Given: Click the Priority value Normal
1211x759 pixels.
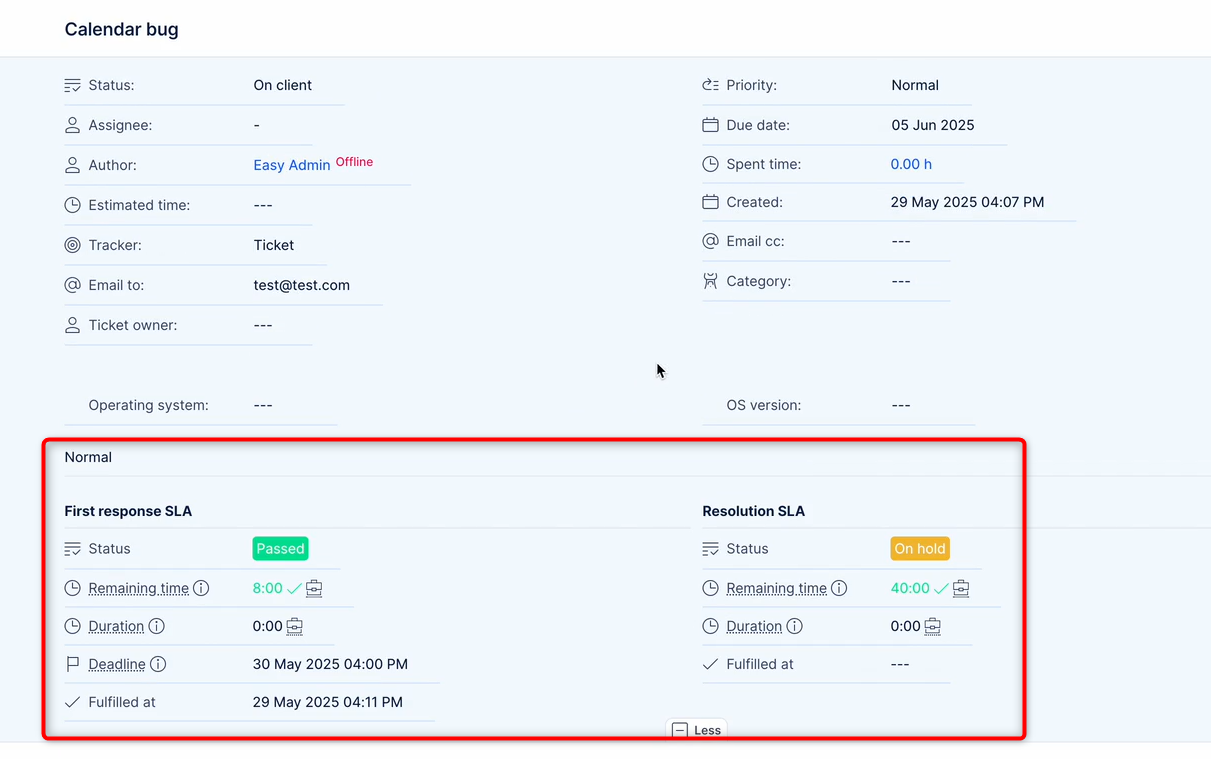Looking at the screenshot, I should click(914, 85).
